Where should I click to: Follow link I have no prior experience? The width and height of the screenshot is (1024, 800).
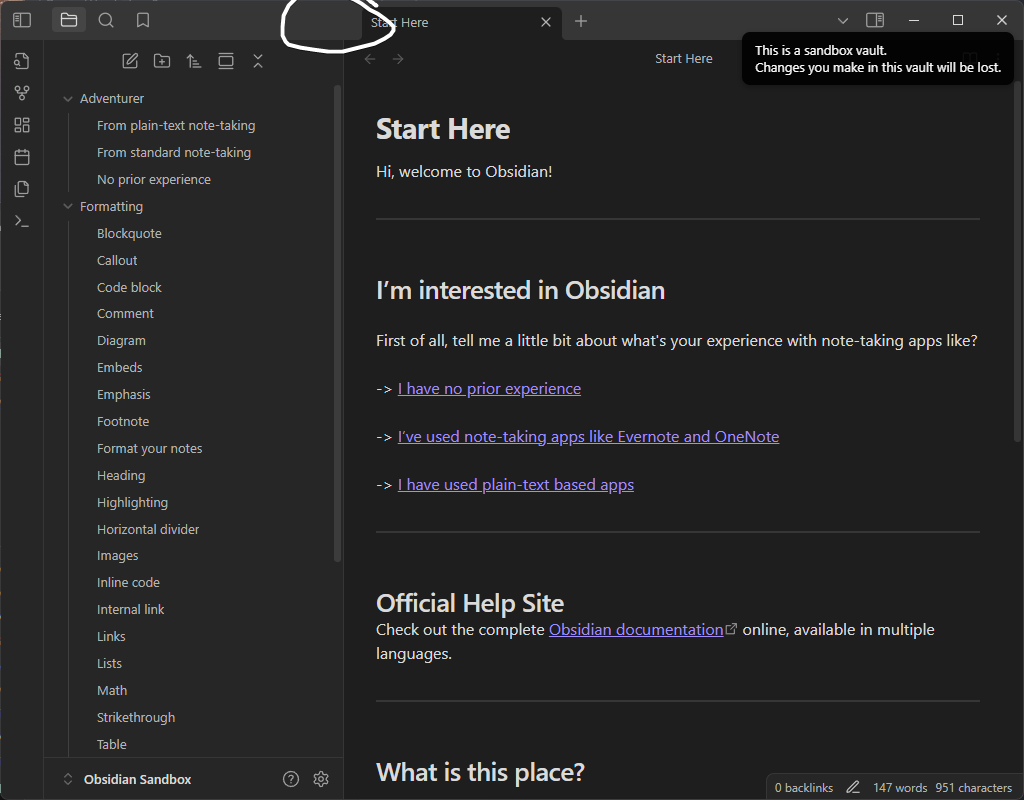pyautogui.click(x=489, y=389)
